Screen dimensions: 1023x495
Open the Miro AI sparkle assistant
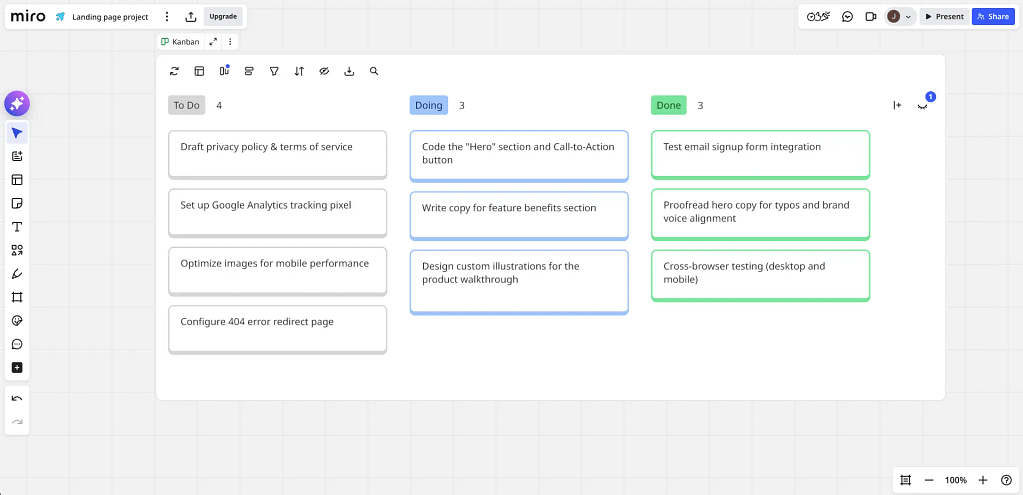coord(17,104)
